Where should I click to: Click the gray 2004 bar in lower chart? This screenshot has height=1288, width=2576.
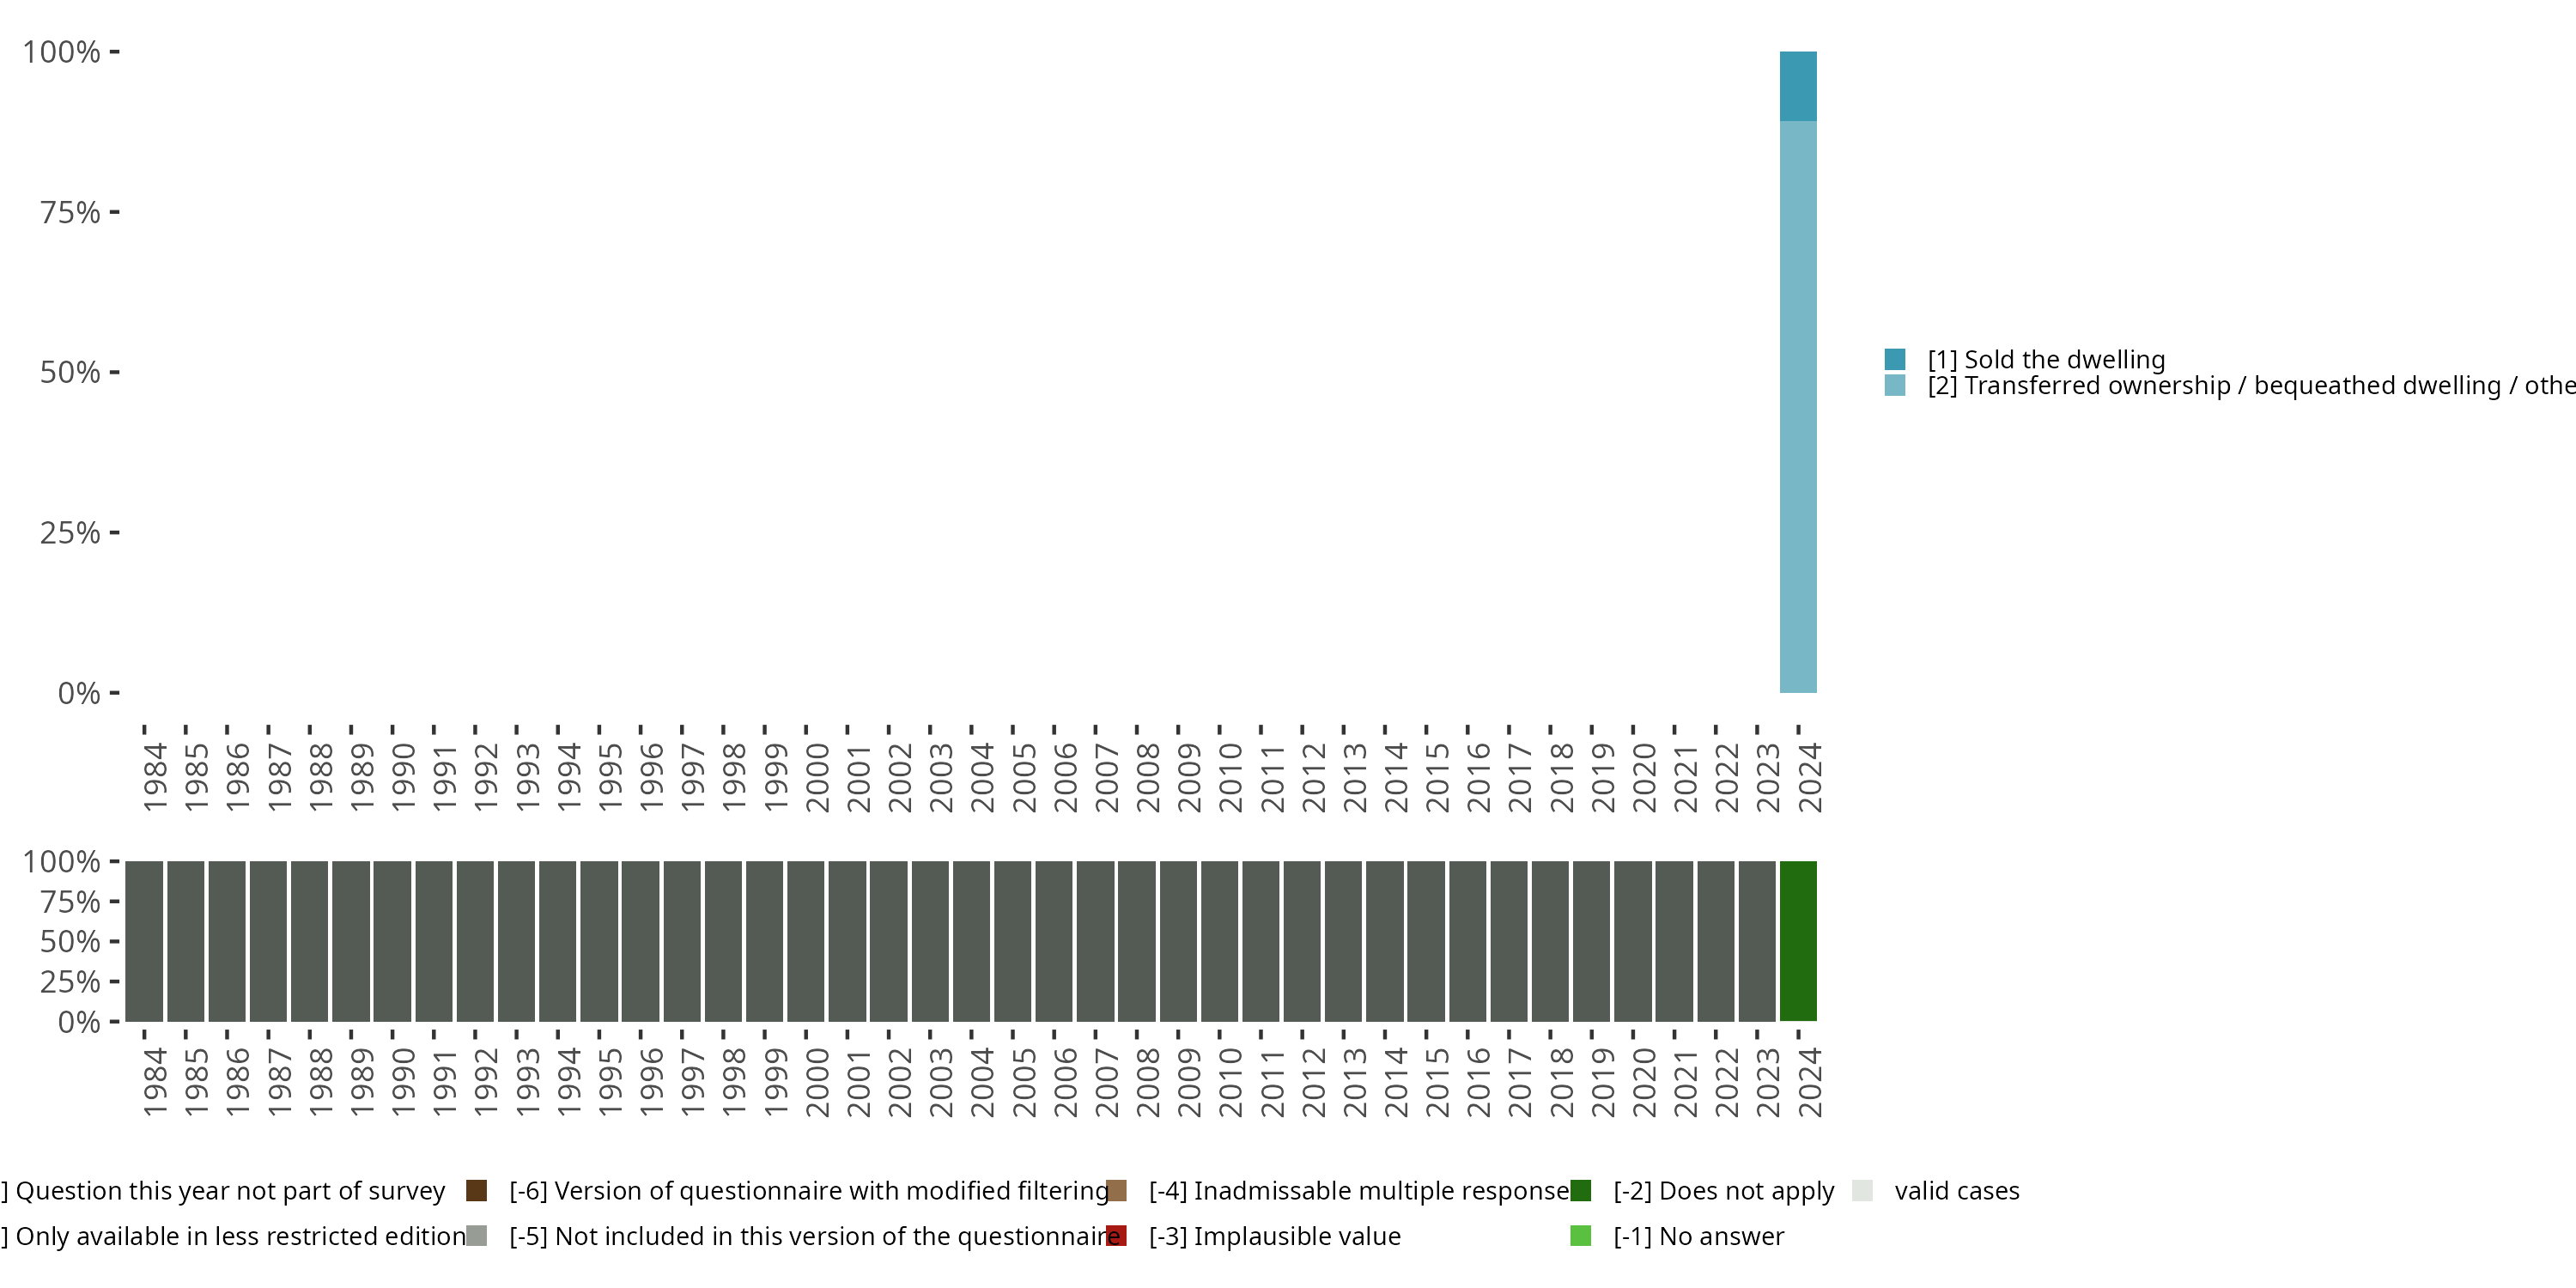coord(971,940)
